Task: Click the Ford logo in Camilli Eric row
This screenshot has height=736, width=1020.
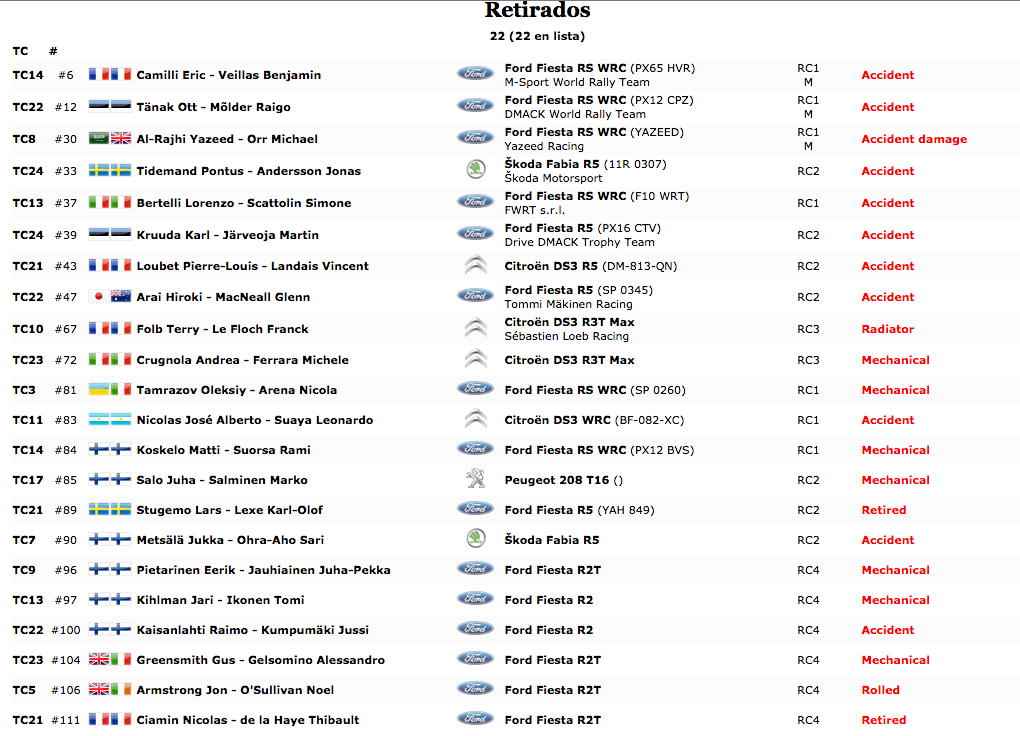Action: [476, 74]
